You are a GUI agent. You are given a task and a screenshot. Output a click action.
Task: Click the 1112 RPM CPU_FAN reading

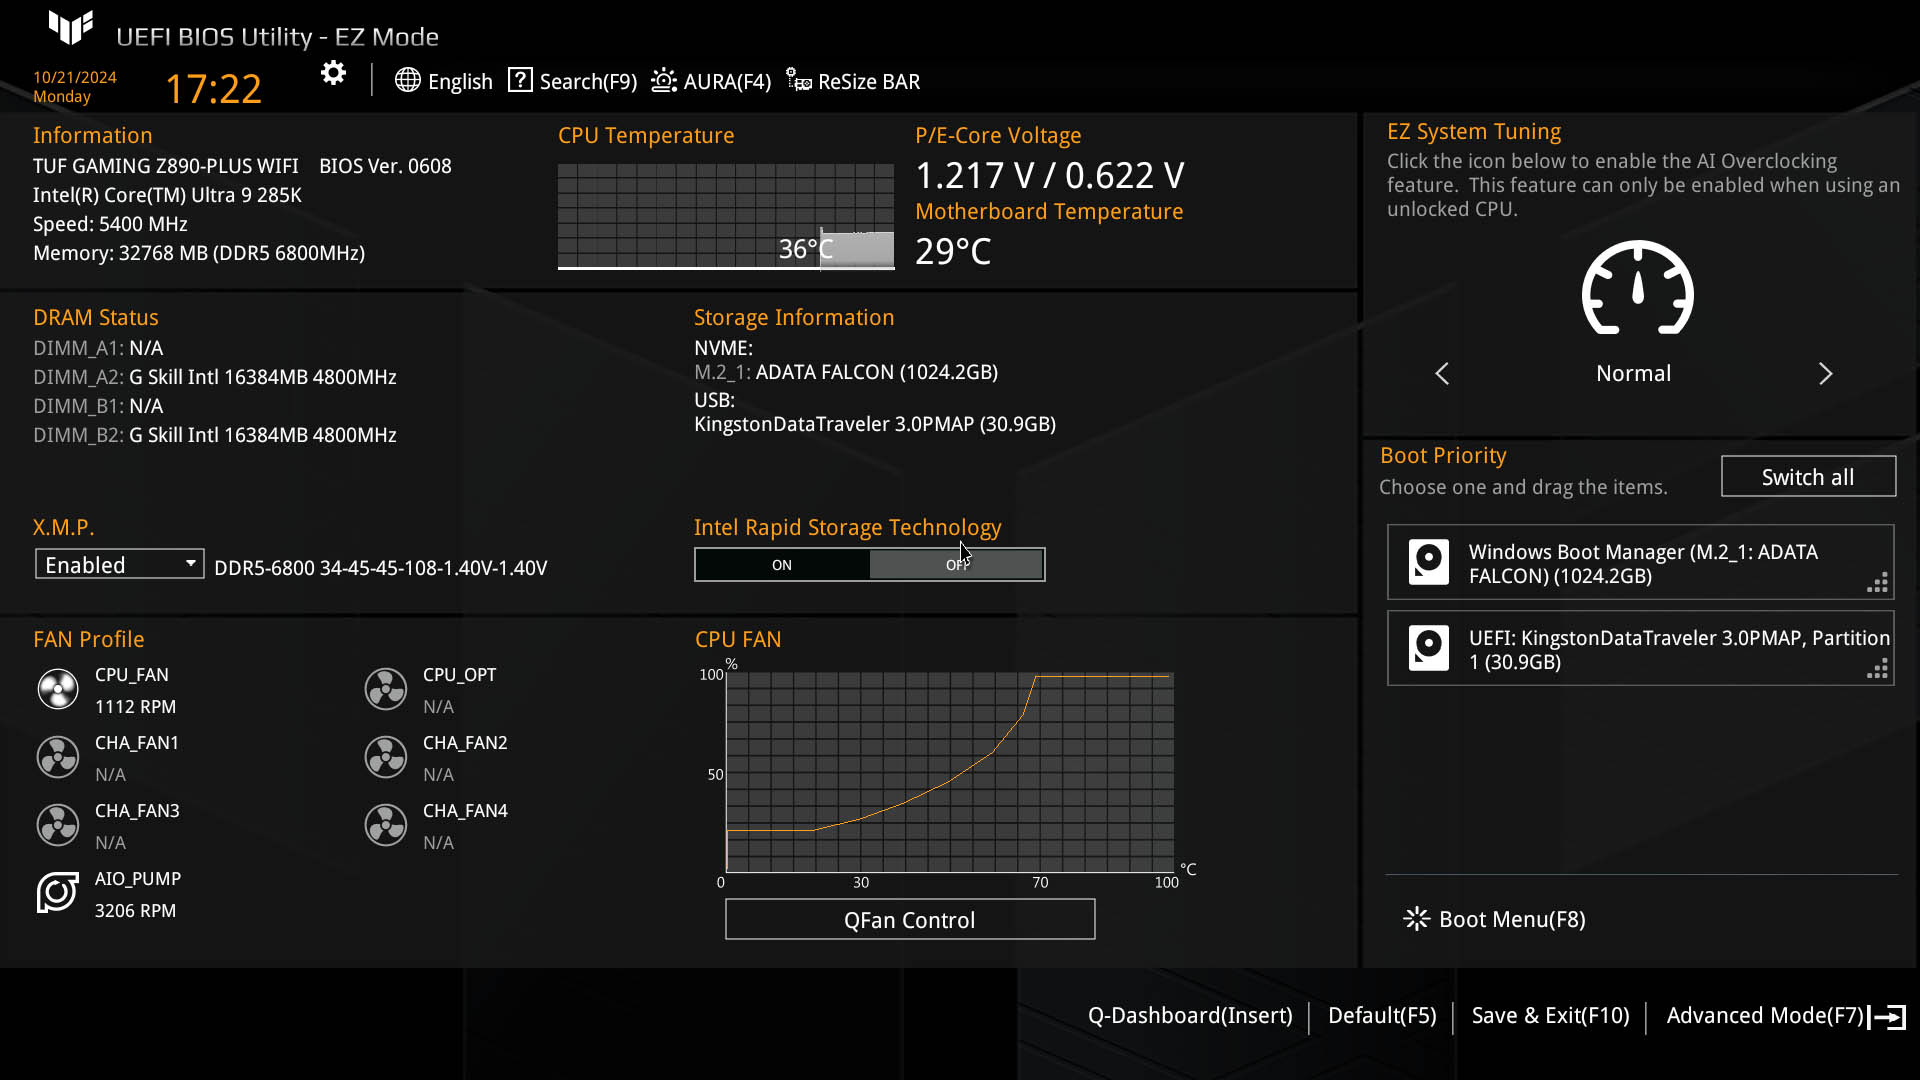135,707
